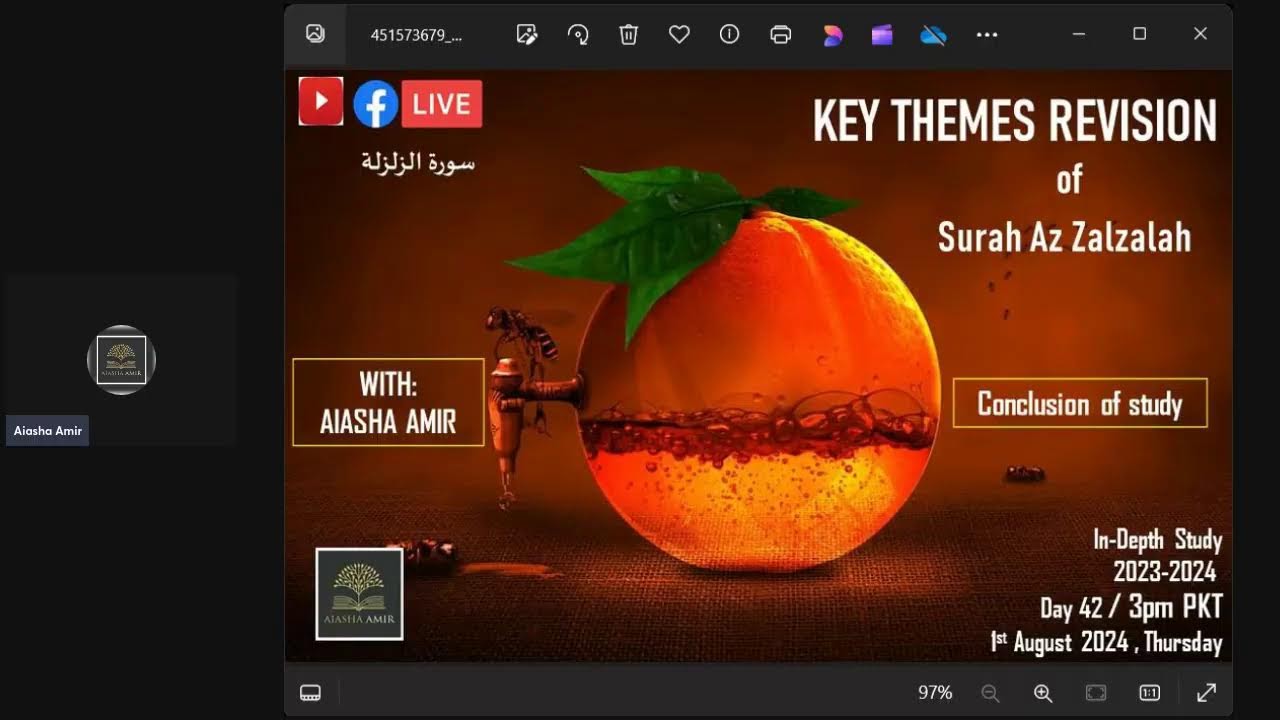Enter full screen with expand arrows icon
The image size is (1280, 720).
click(1206, 692)
